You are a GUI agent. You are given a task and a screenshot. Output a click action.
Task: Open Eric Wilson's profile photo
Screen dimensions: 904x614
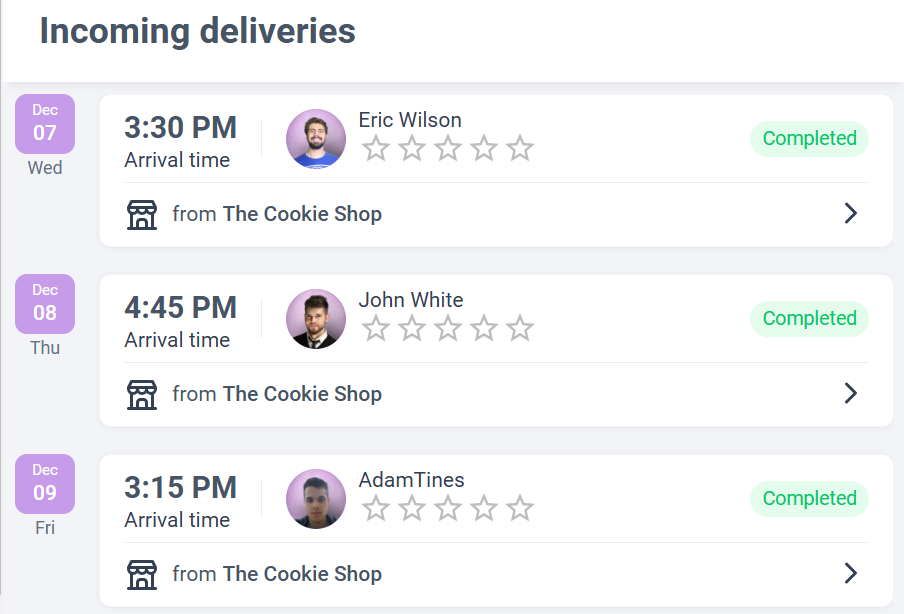point(316,139)
